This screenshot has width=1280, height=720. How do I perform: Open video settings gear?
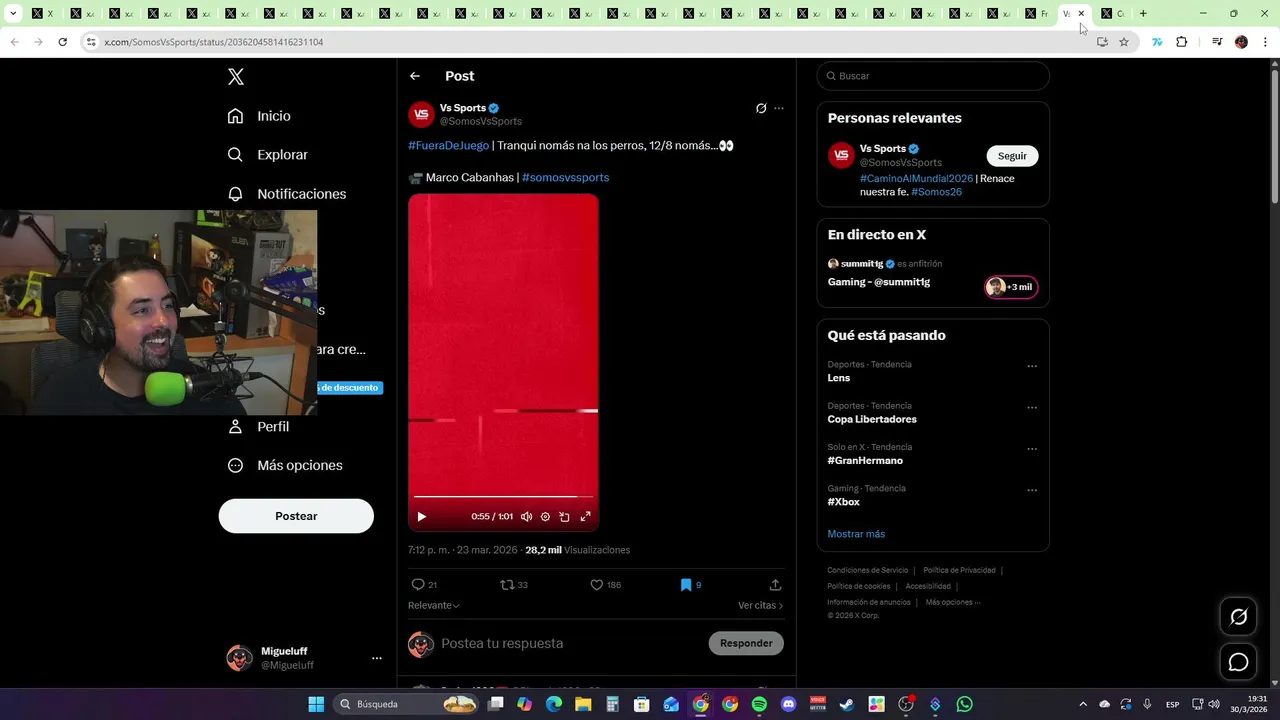[545, 517]
